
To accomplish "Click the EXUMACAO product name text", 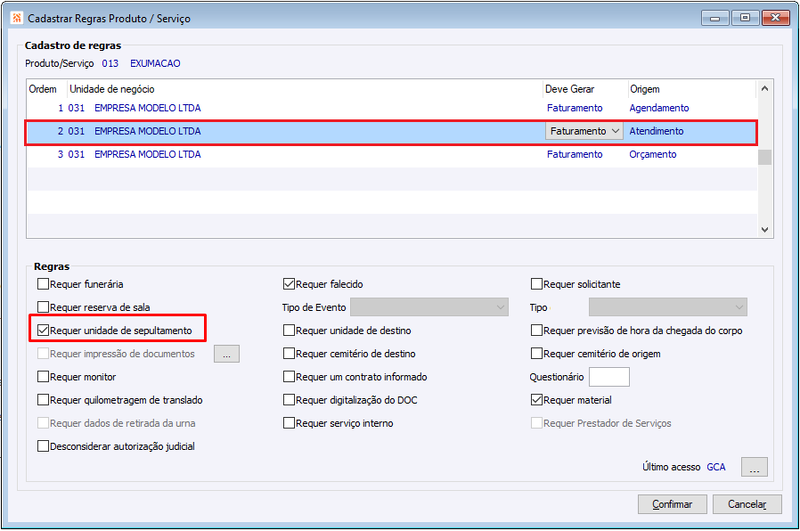I will point(155,64).
